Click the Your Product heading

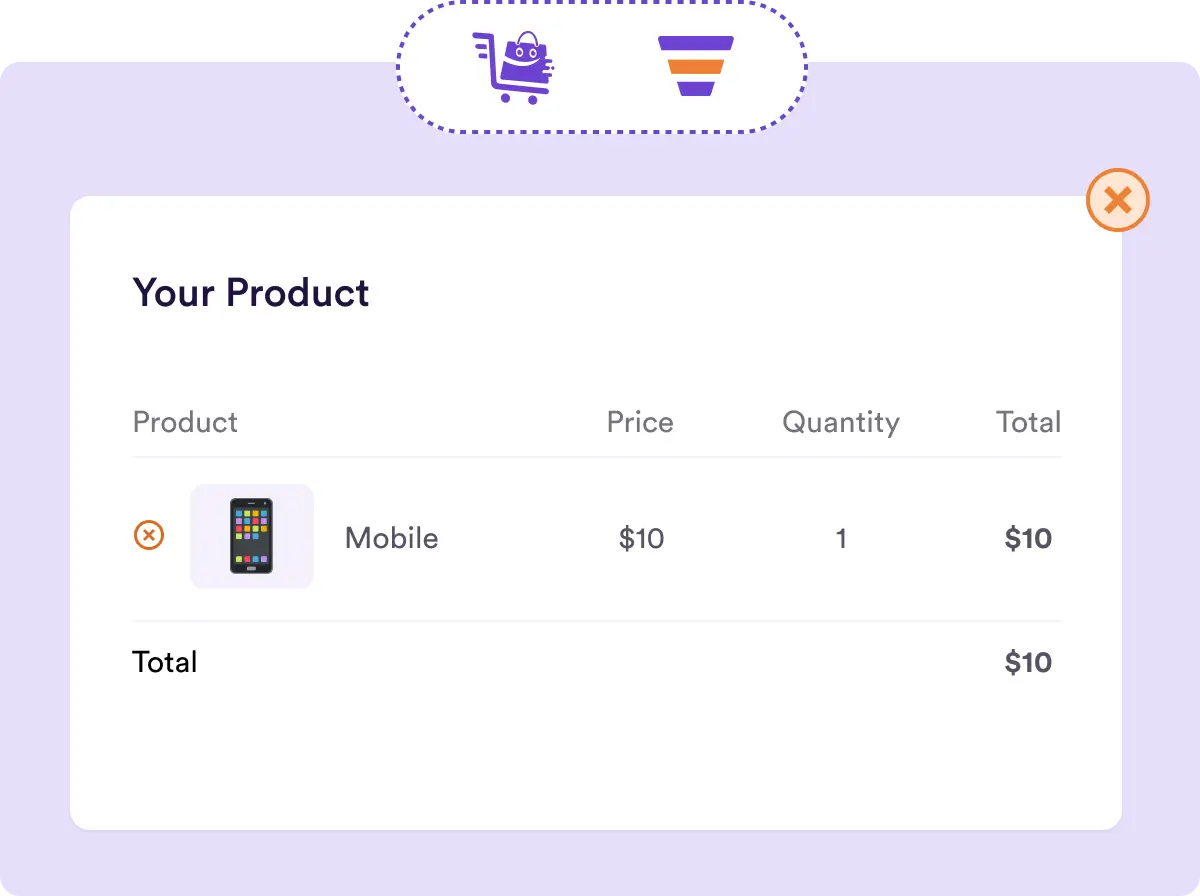click(251, 293)
